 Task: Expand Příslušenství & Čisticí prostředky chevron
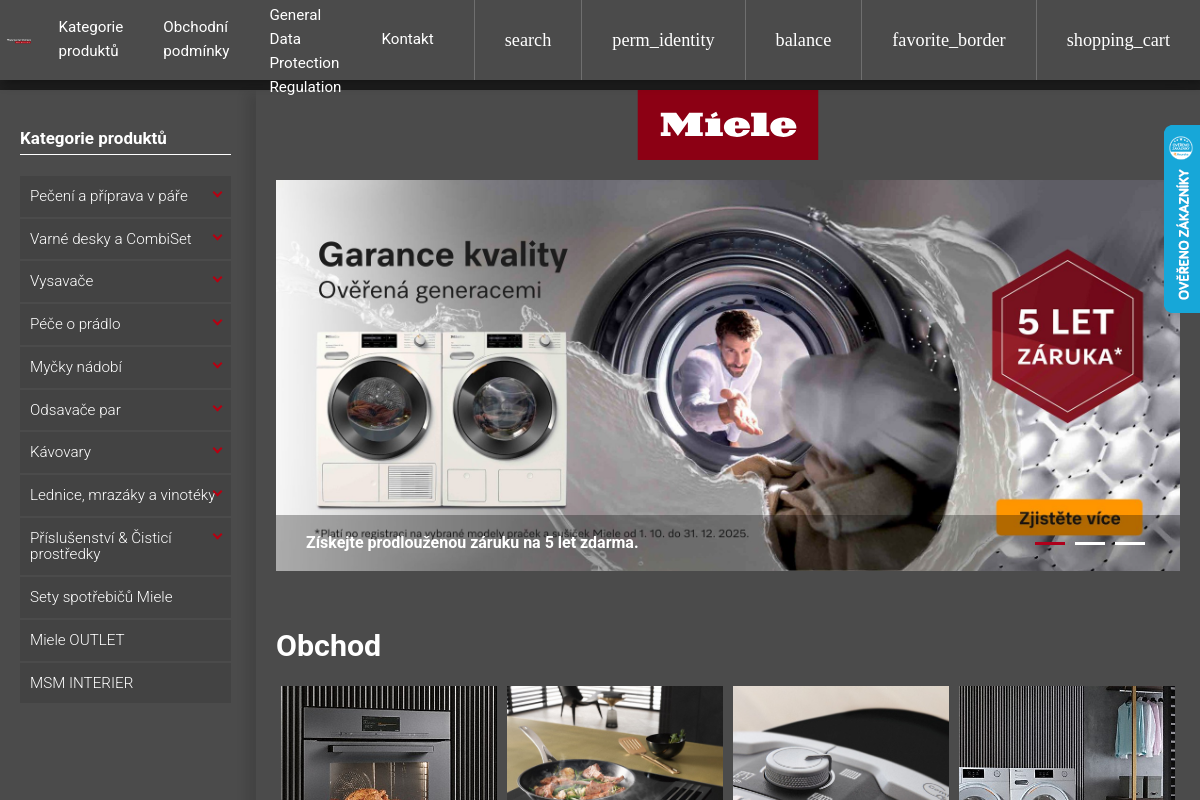[x=217, y=537]
